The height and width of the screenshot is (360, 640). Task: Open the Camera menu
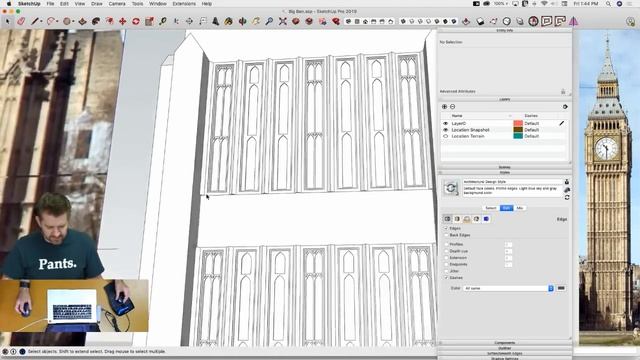tap(117, 4)
